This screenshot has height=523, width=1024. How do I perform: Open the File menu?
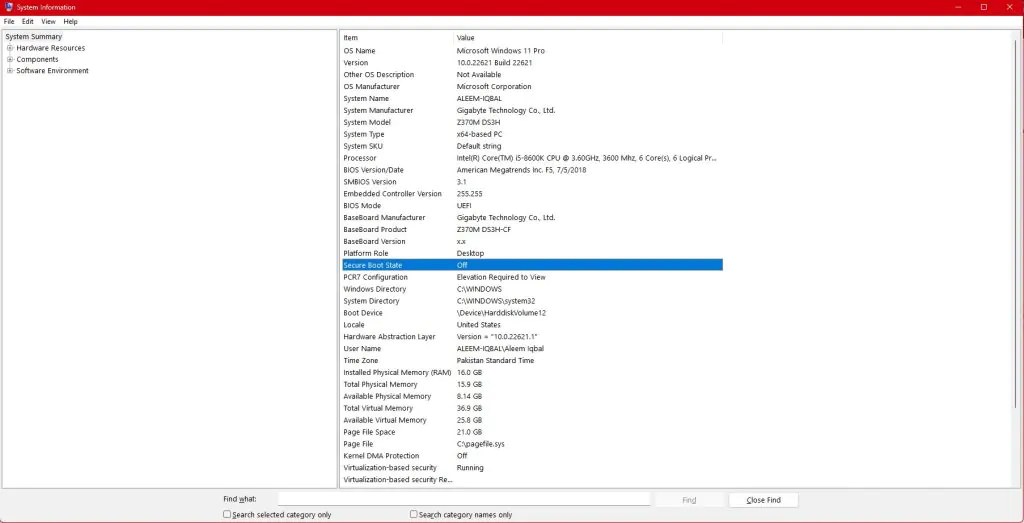[9, 22]
